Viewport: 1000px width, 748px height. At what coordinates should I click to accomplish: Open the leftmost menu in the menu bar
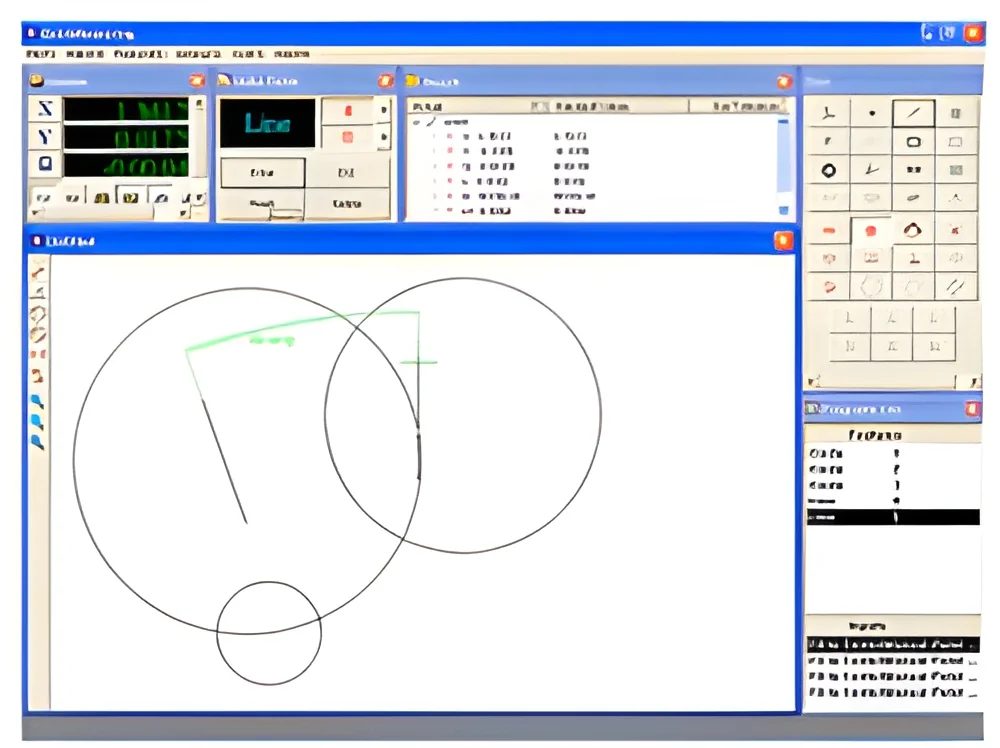(40, 54)
